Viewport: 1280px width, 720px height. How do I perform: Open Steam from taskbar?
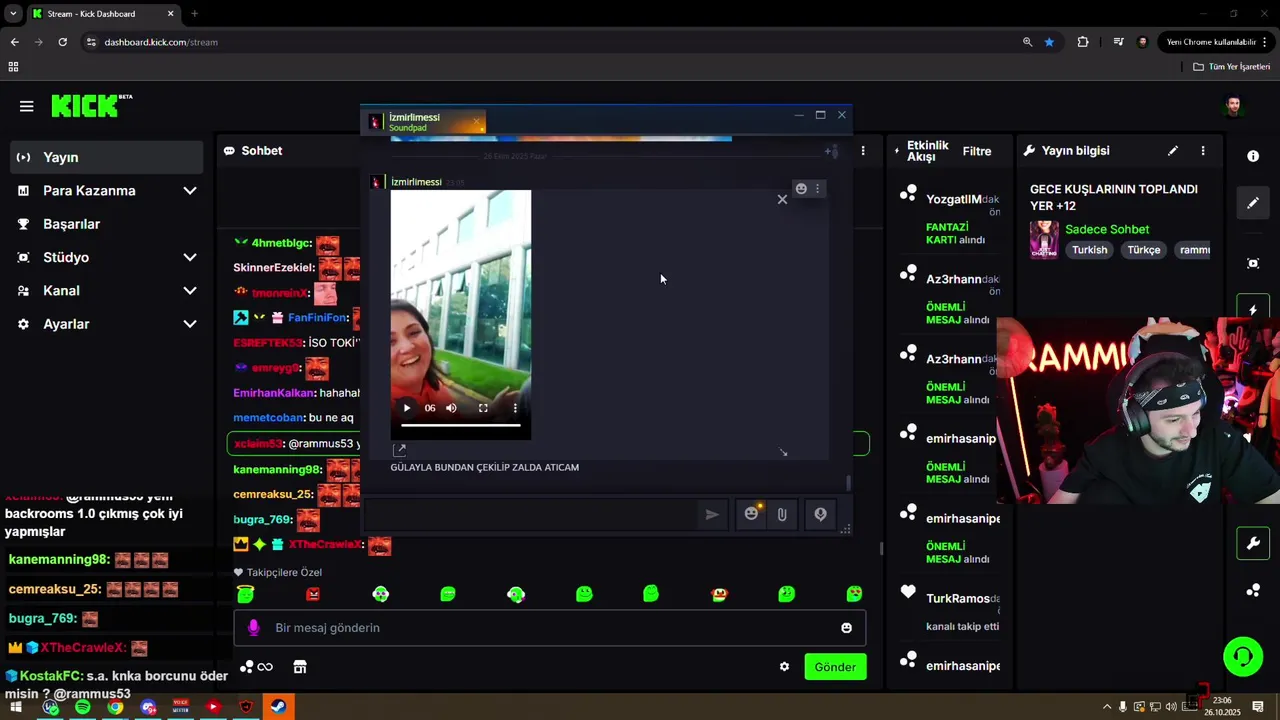pos(278,707)
